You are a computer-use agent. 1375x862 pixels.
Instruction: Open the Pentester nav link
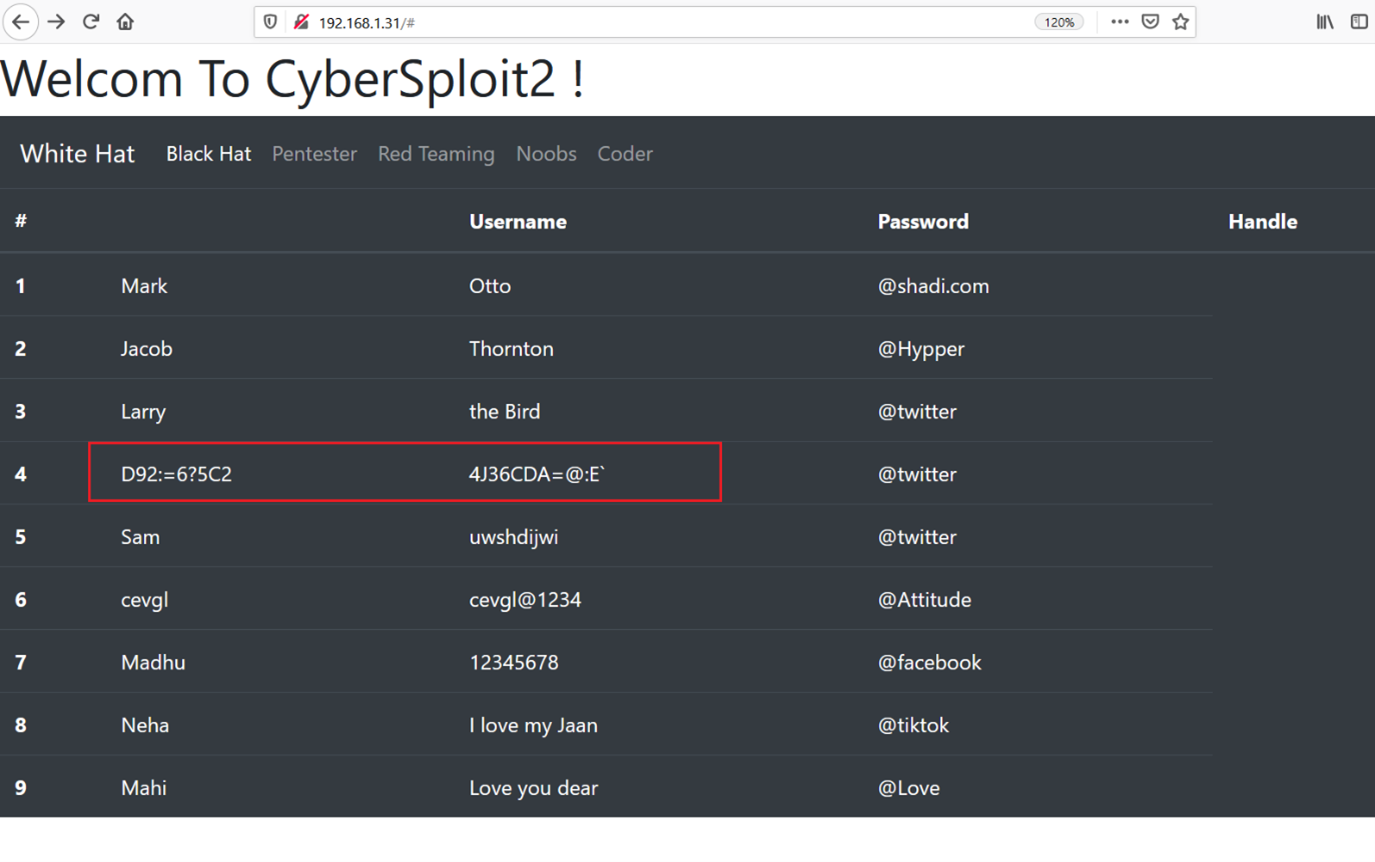314,153
